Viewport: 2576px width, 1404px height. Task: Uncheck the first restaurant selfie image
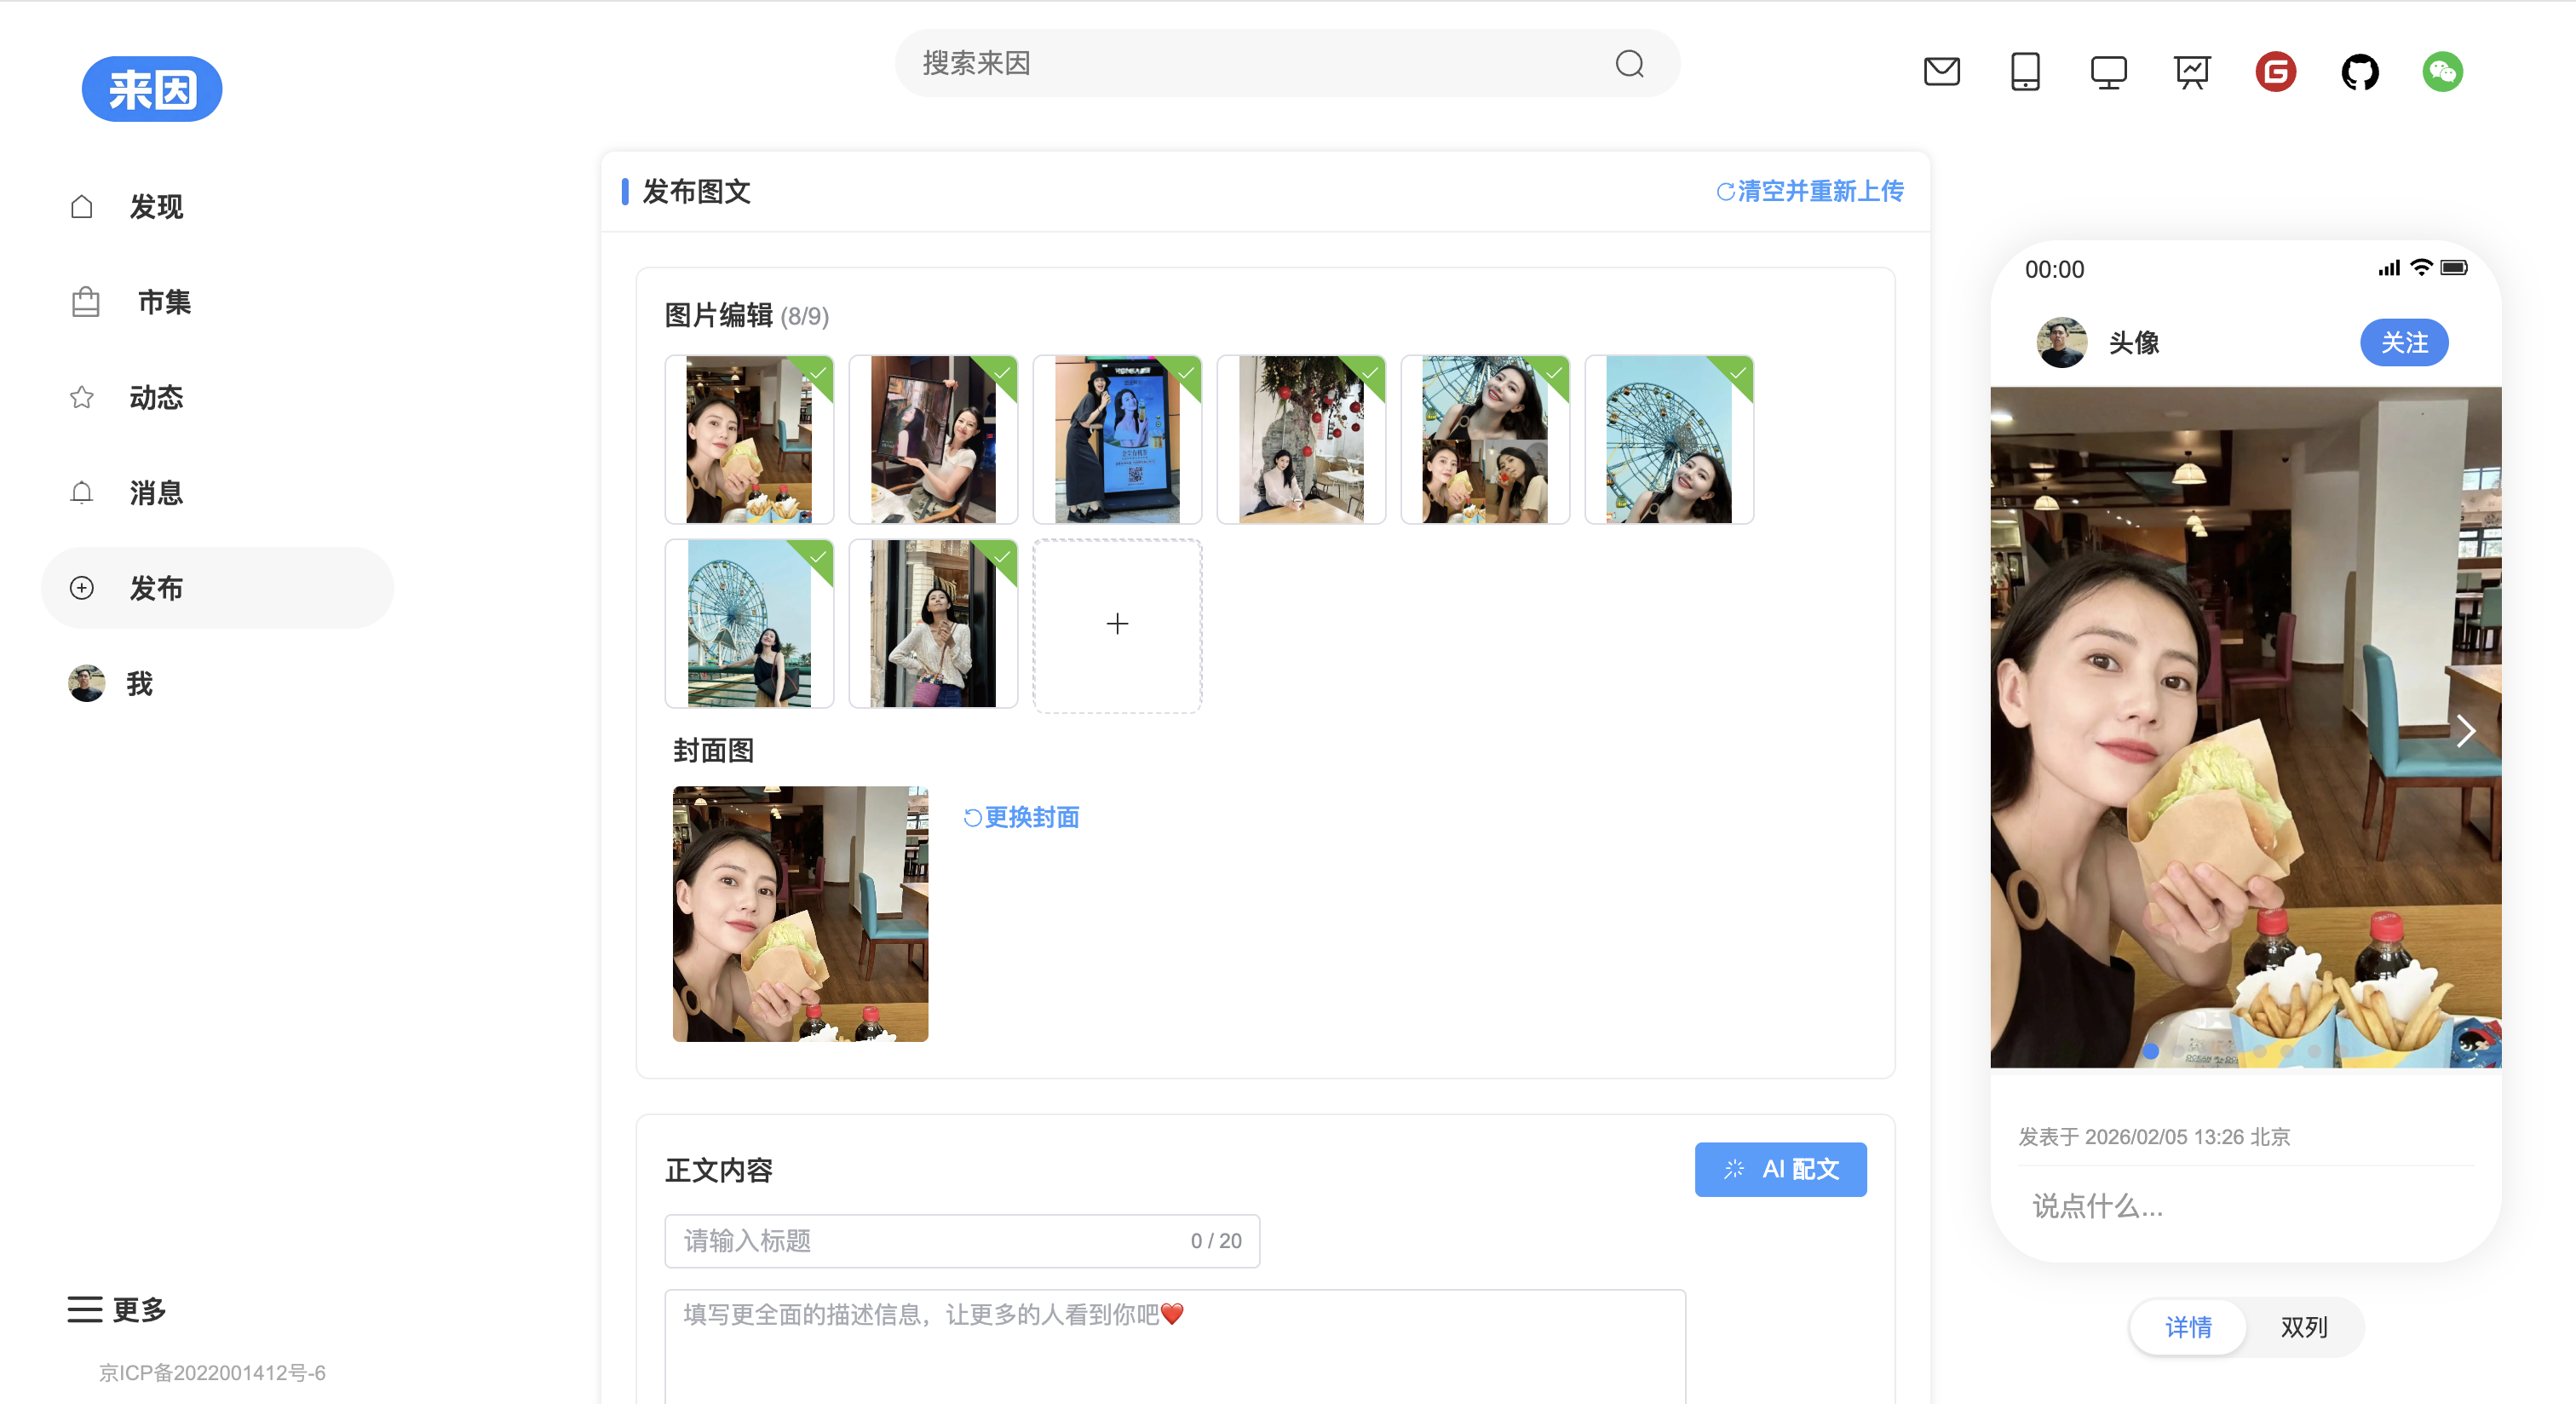click(x=818, y=373)
